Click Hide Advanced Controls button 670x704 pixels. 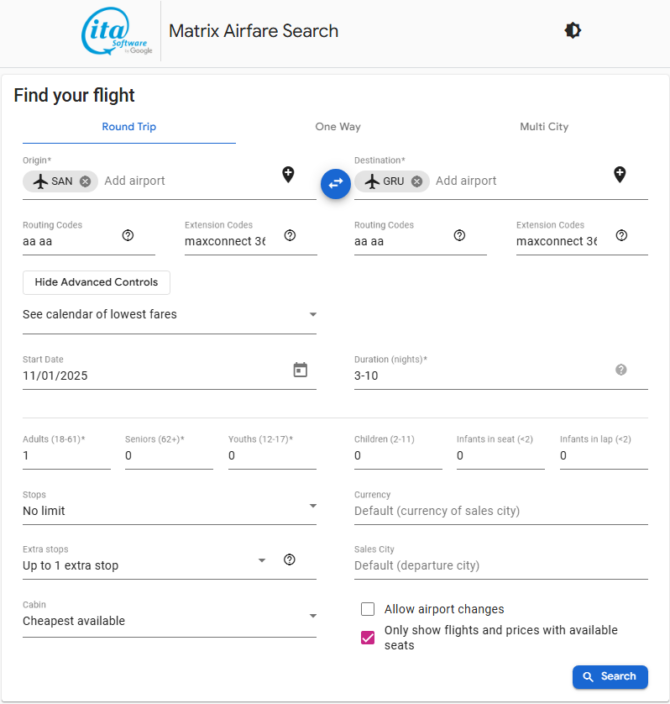(96, 282)
